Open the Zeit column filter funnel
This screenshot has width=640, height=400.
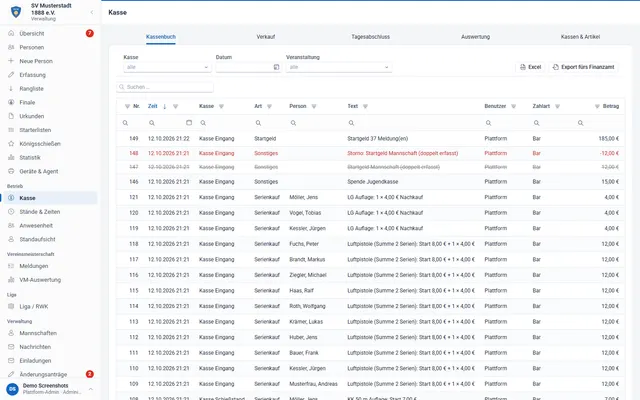176,107
